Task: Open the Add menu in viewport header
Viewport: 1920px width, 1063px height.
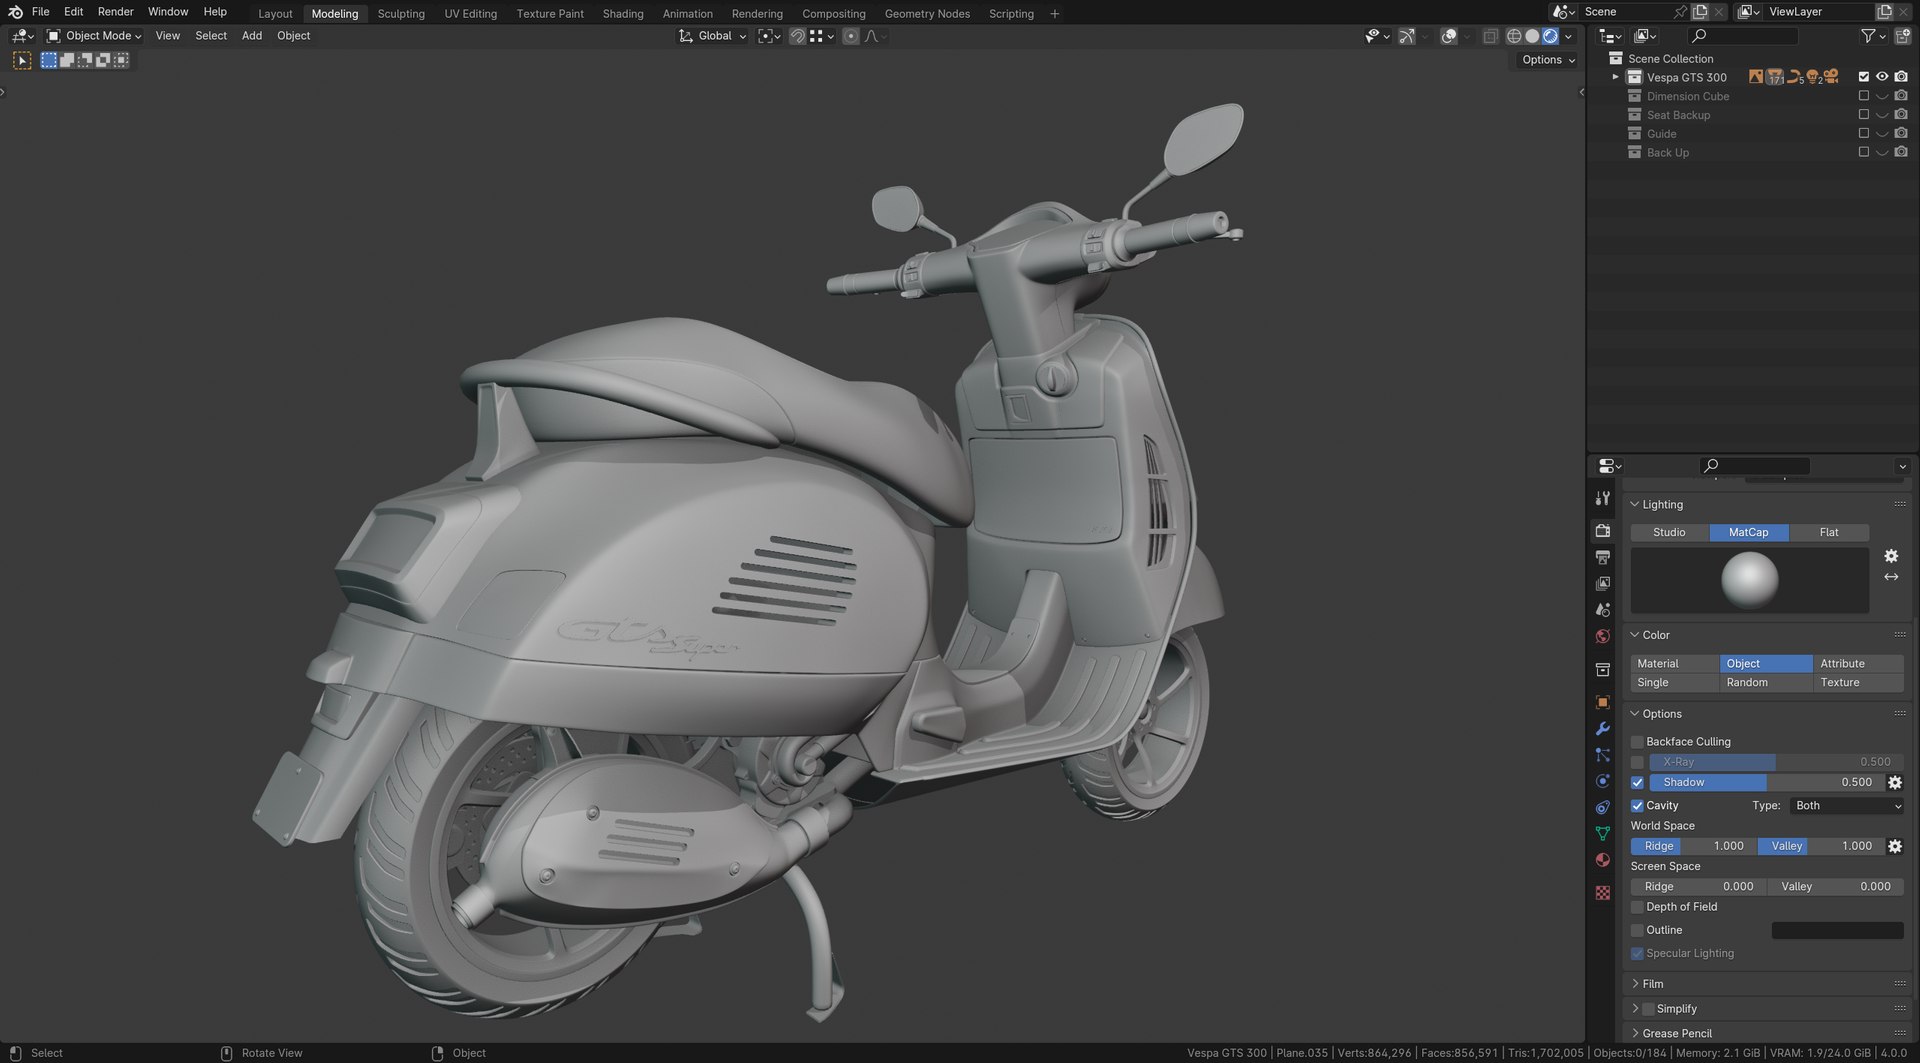Action: click(252, 36)
